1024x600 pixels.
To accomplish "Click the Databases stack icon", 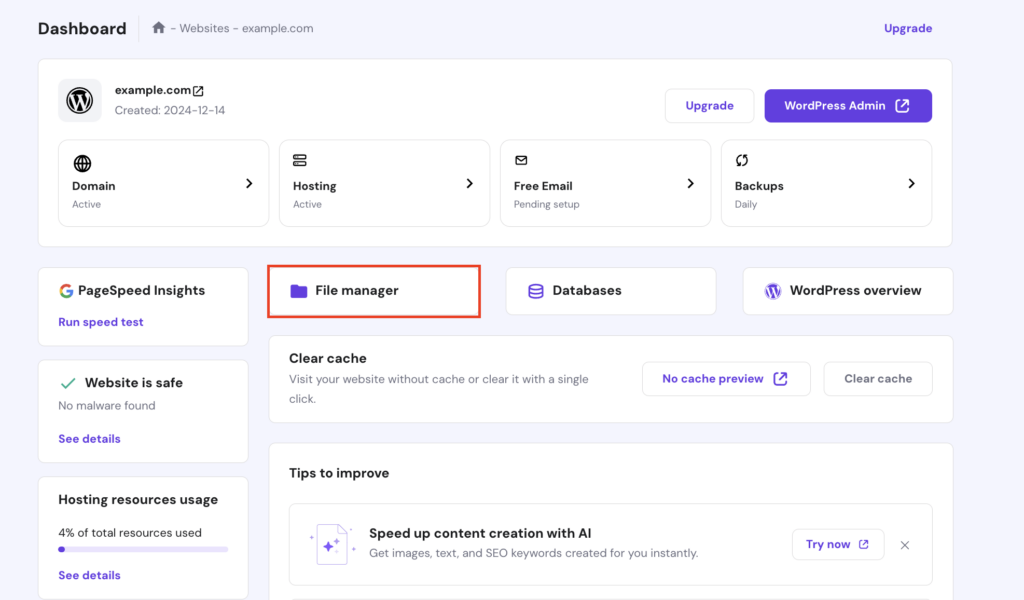I will coord(535,290).
